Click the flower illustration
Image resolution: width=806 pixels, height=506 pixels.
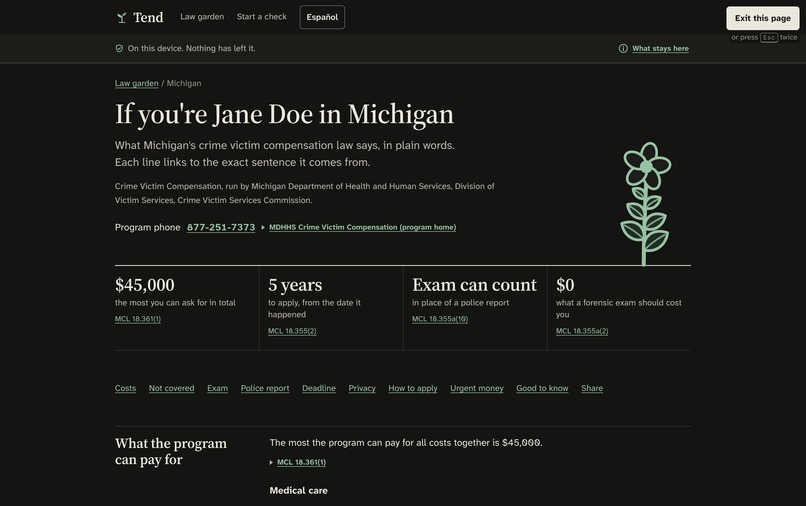point(646,204)
